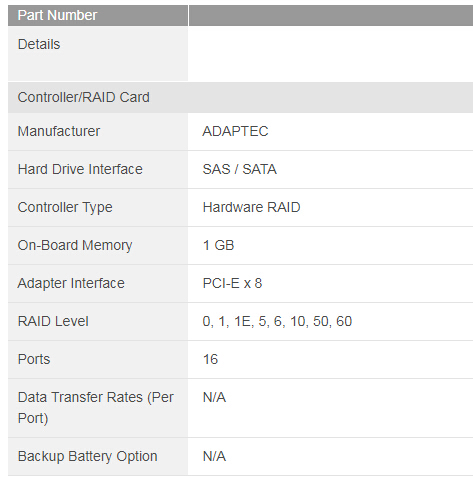Click the PCI-E x 8 value
473x482 pixels.
[232, 283]
